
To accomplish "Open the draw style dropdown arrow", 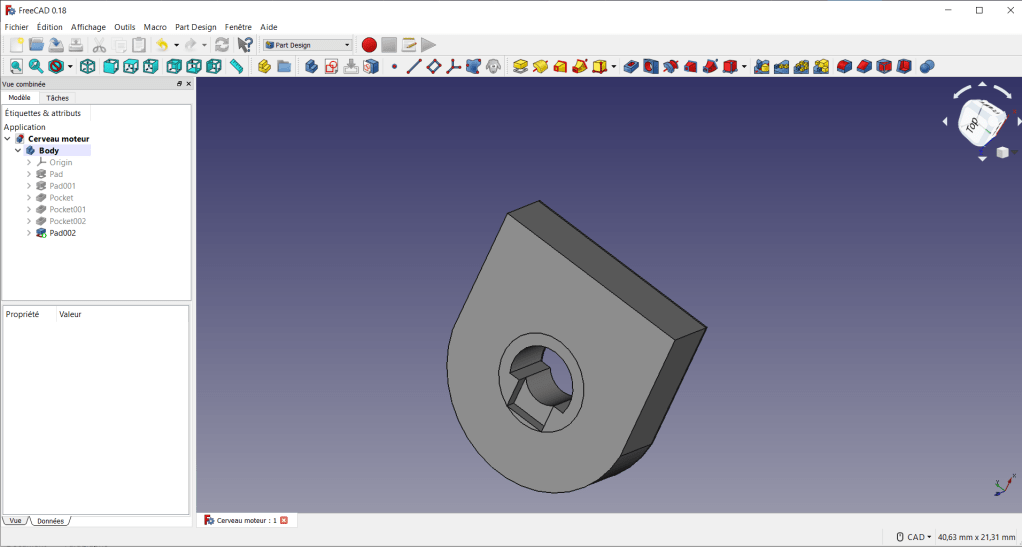I will click(69, 66).
